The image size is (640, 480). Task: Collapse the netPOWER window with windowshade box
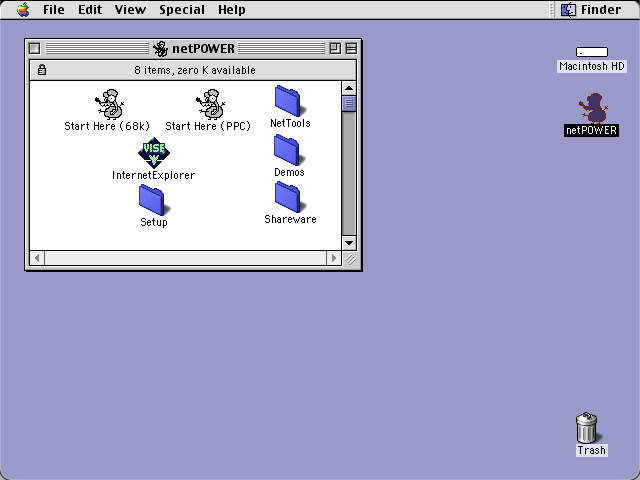(351, 49)
